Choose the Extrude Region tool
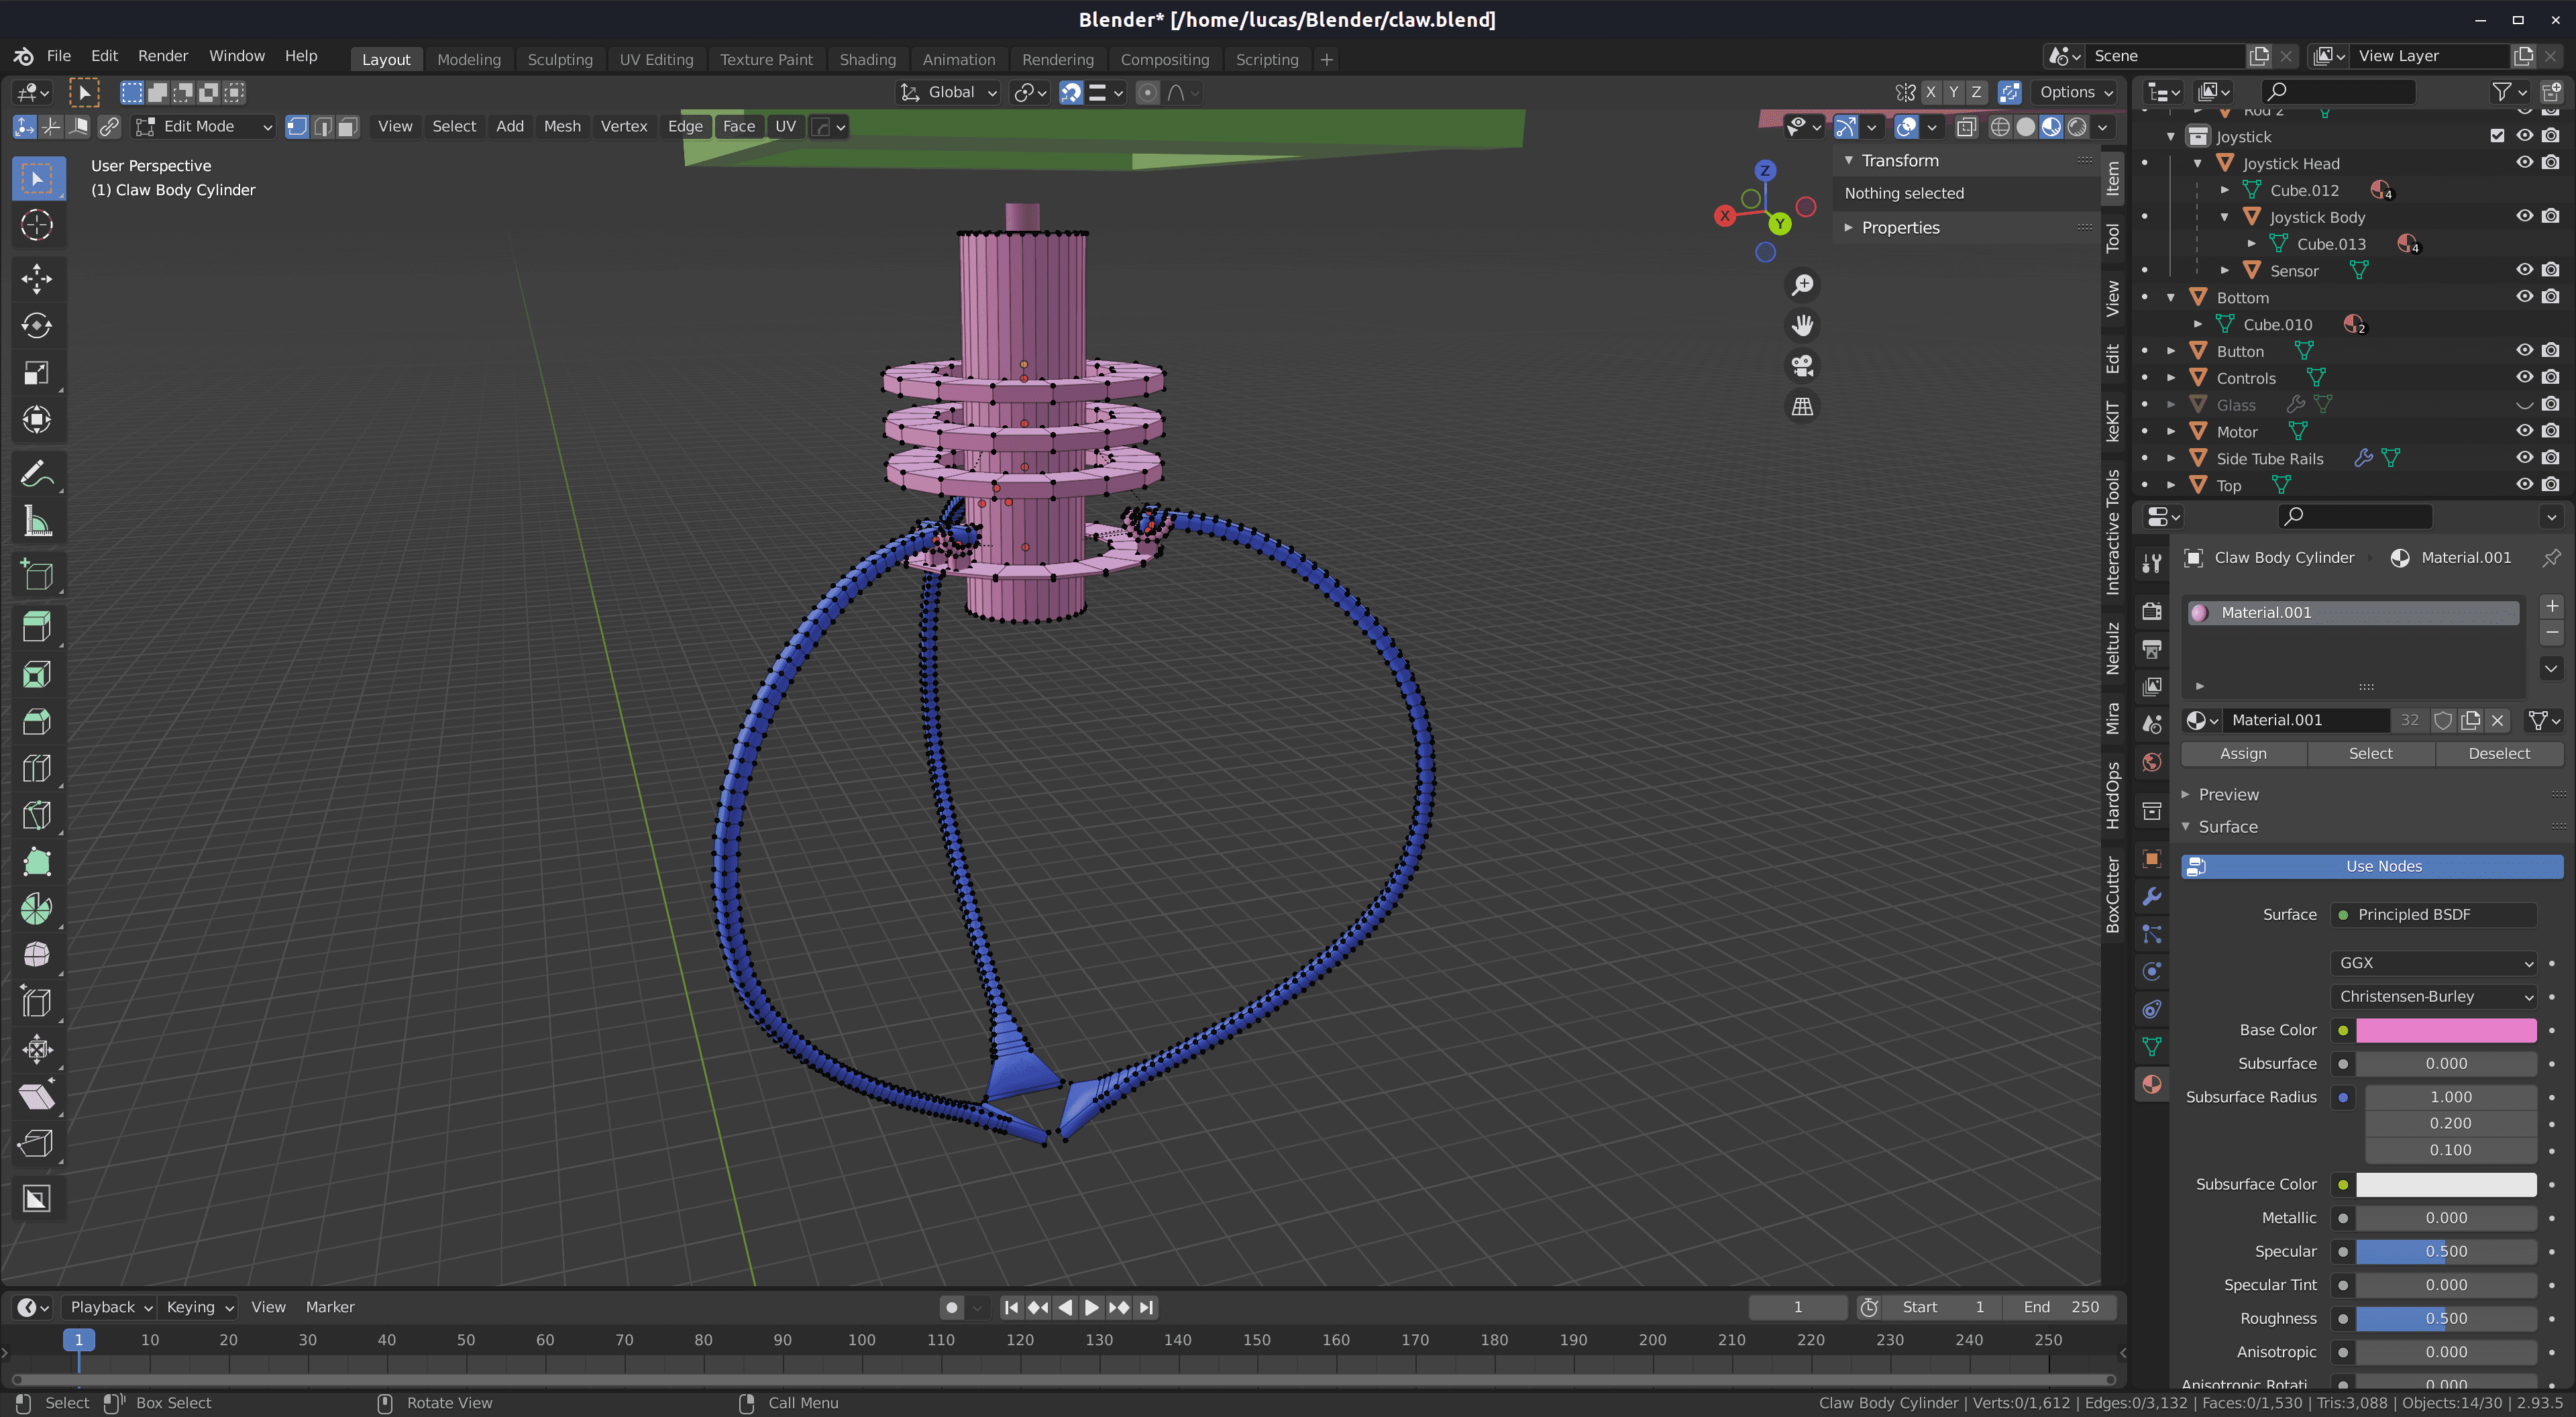This screenshot has width=2576, height=1417. coord(37,627)
